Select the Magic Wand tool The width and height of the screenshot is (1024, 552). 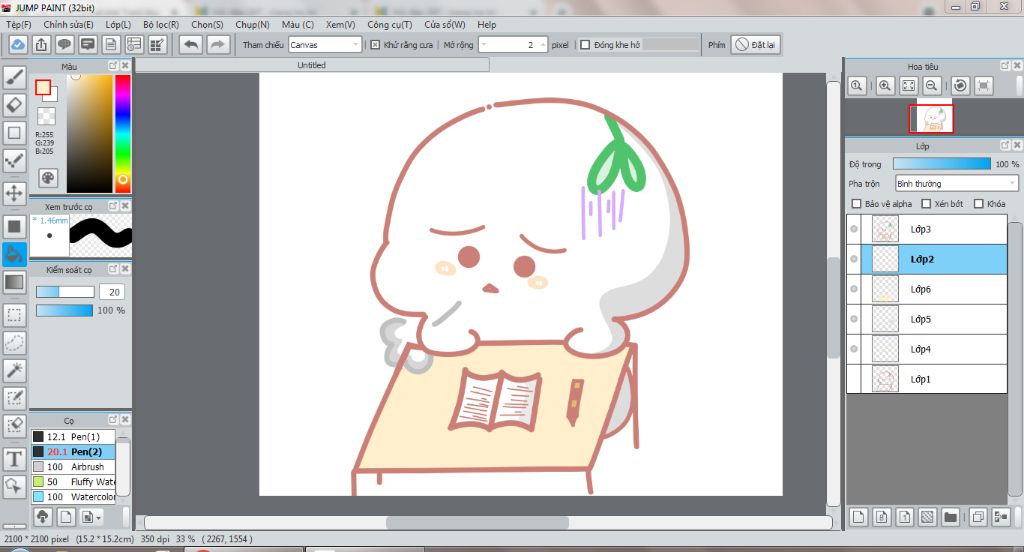pos(14,370)
